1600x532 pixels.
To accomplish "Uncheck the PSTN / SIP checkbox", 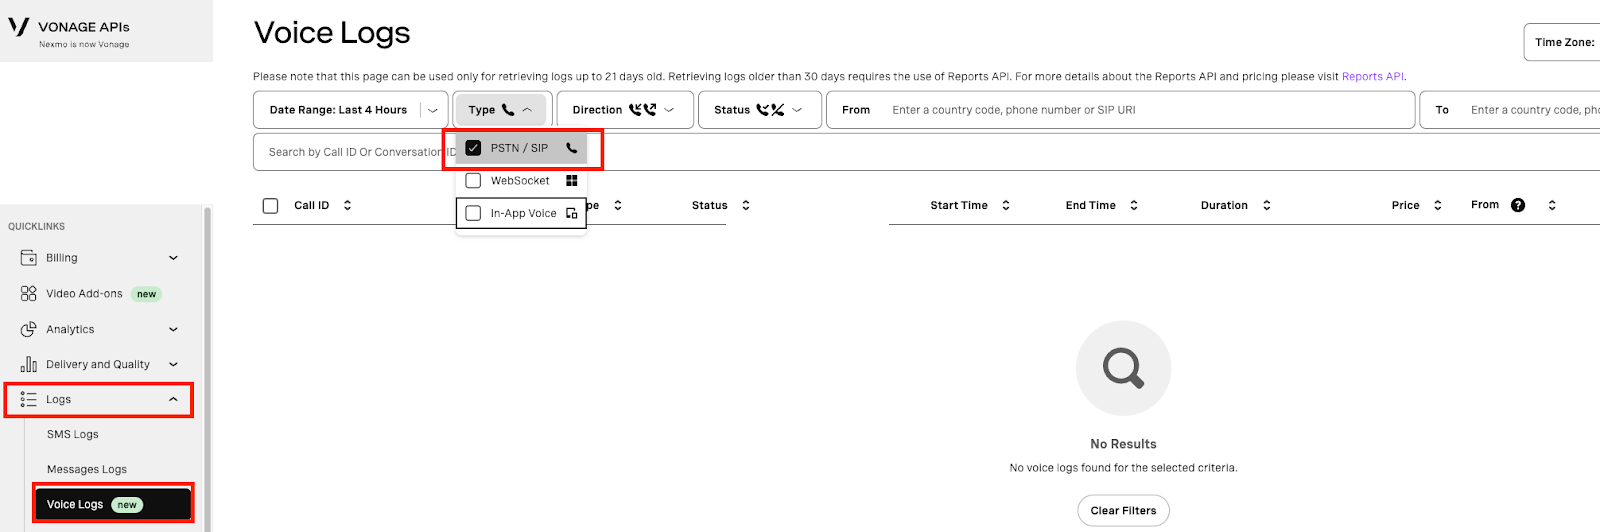I will click(474, 148).
